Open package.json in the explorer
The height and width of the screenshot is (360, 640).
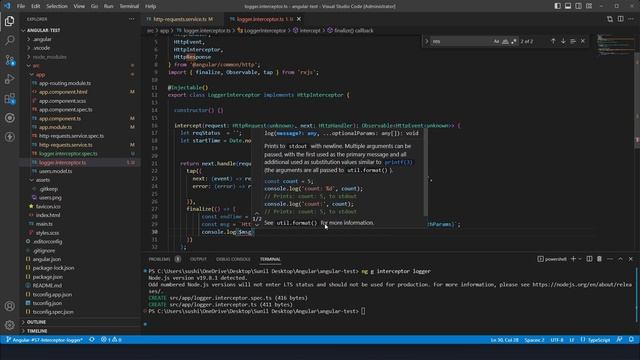48,277
